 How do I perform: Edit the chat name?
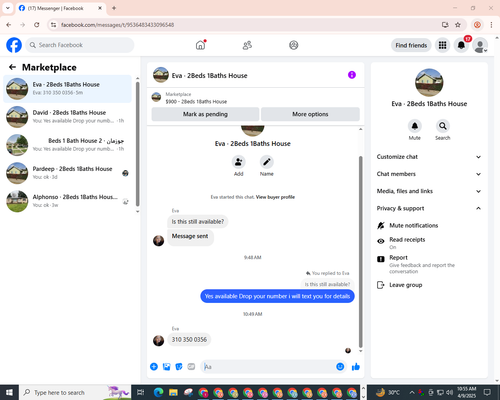pyautogui.click(x=267, y=162)
